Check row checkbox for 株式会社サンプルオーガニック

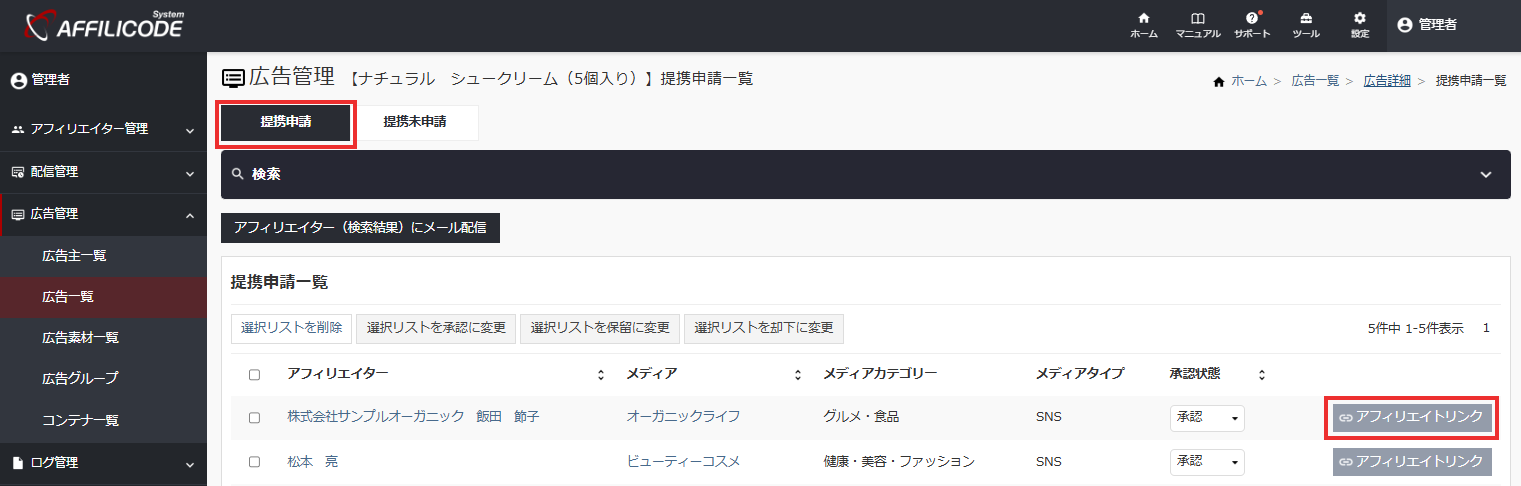[254, 418]
